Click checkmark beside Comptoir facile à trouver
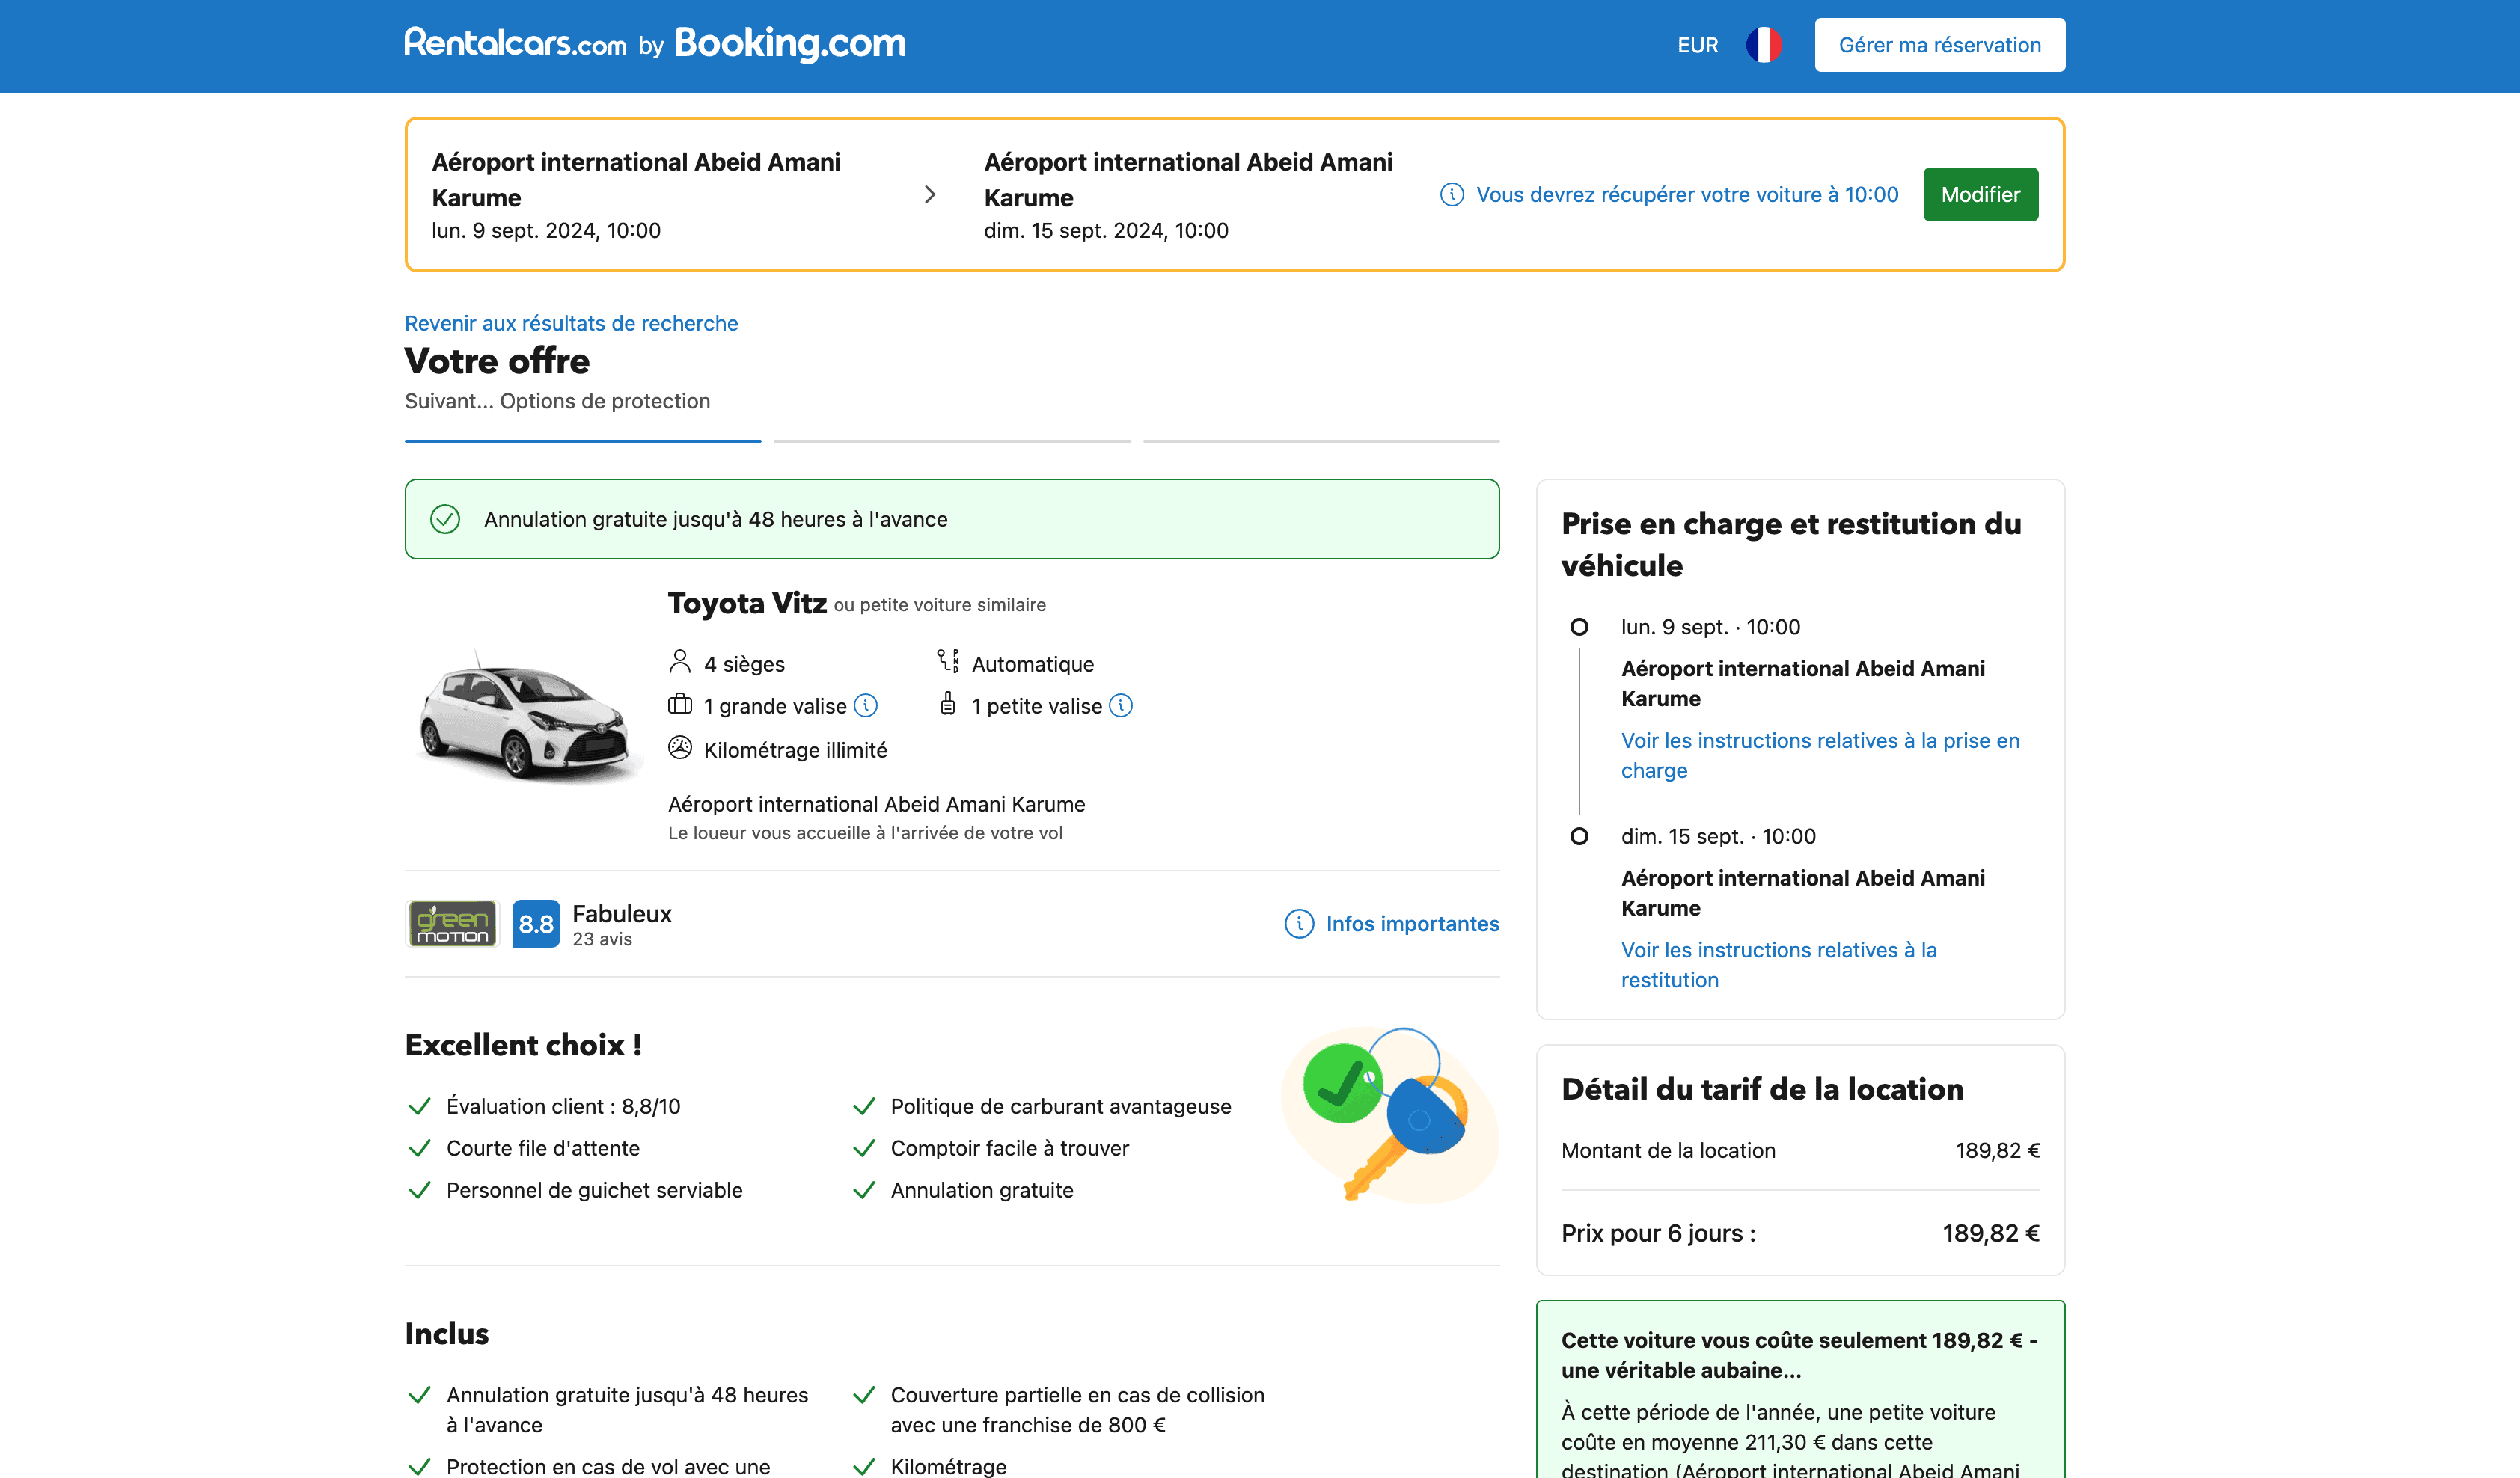The image size is (2520, 1478). [x=864, y=1148]
